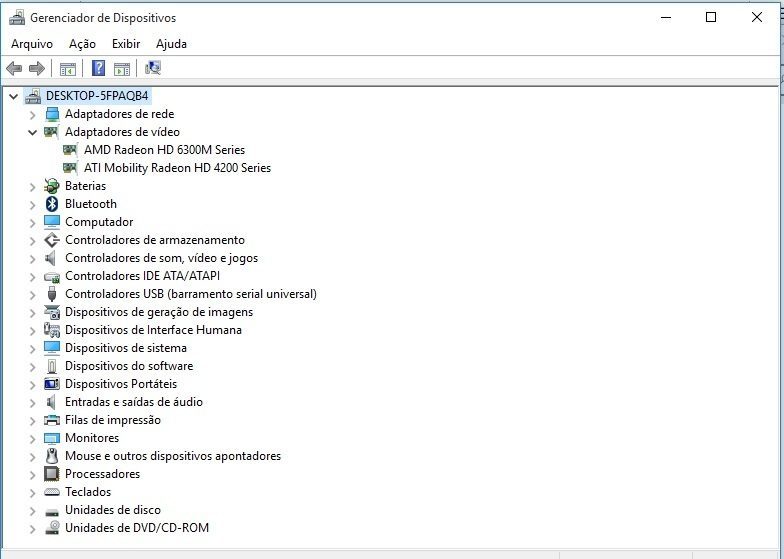The width and height of the screenshot is (784, 559).
Task: Click the storage controllers icon
Action: [52, 240]
